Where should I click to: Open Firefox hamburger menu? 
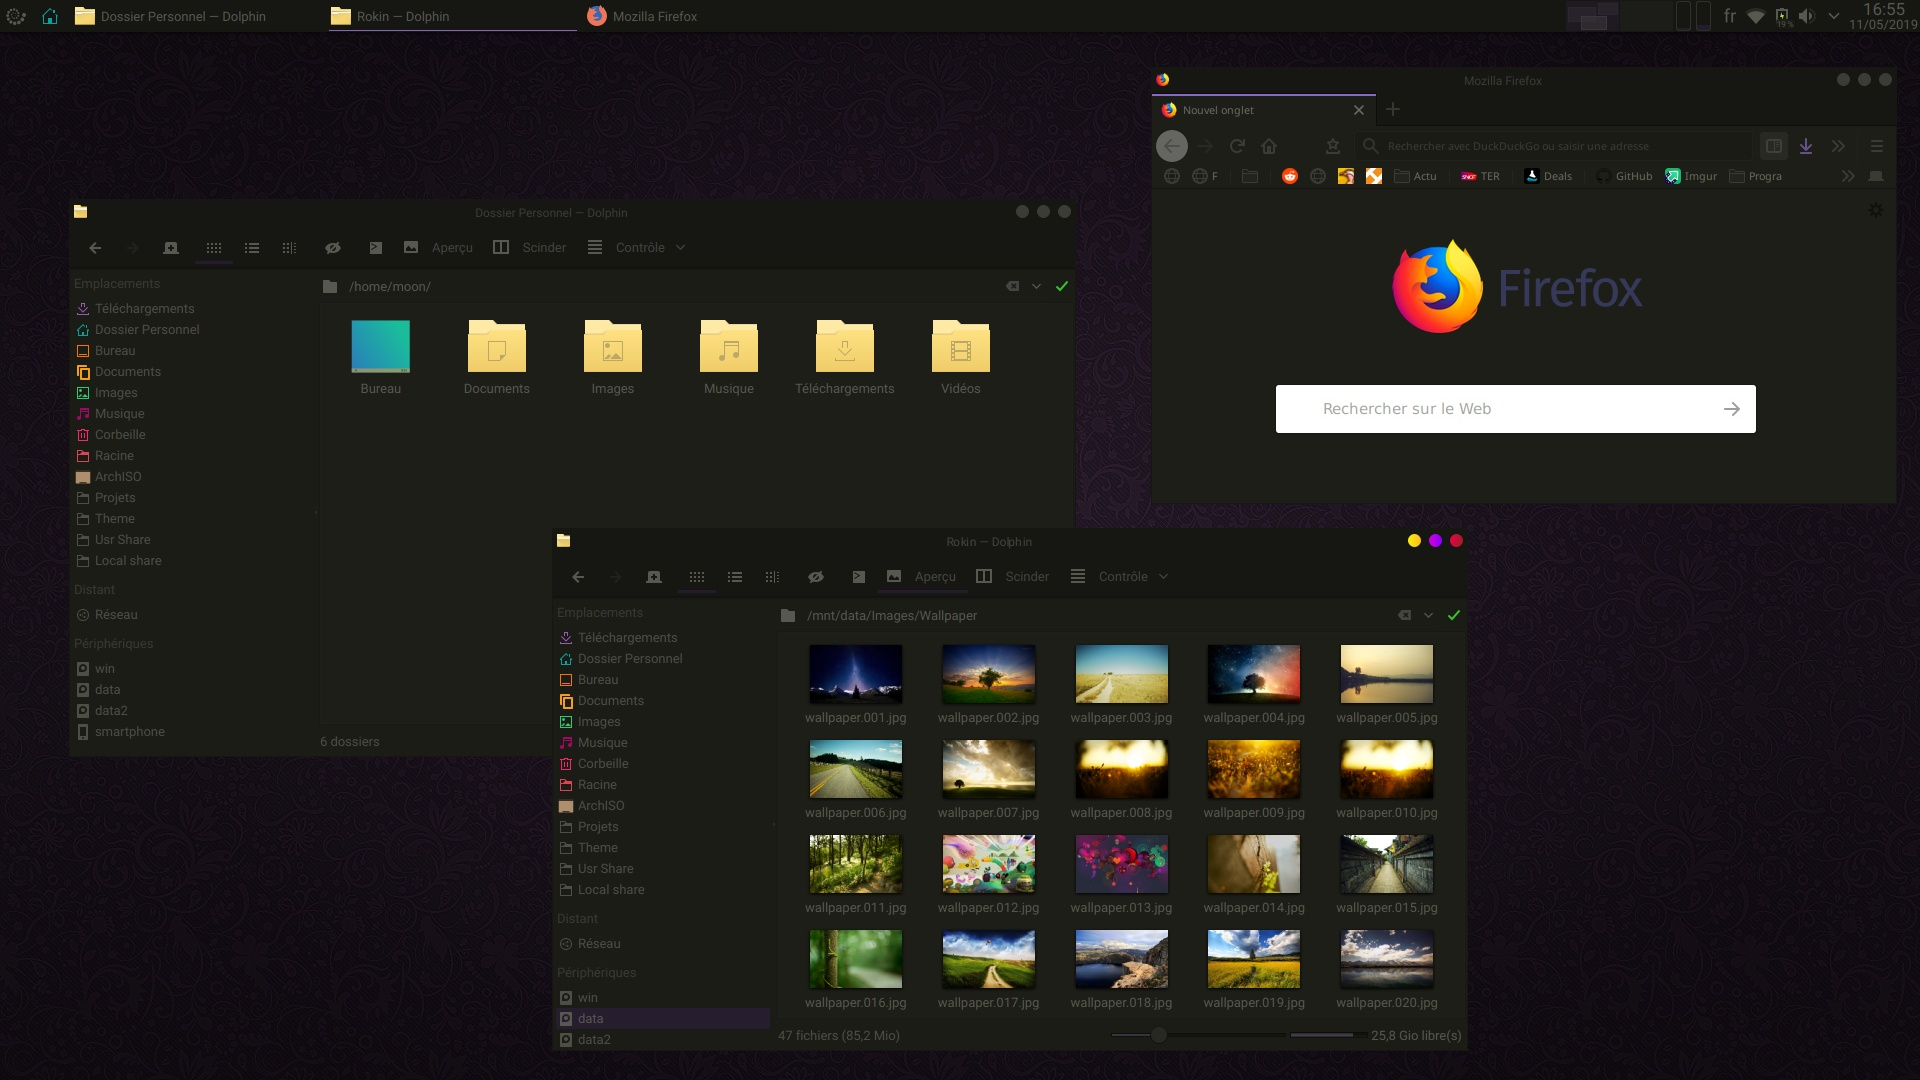(x=1877, y=146)
